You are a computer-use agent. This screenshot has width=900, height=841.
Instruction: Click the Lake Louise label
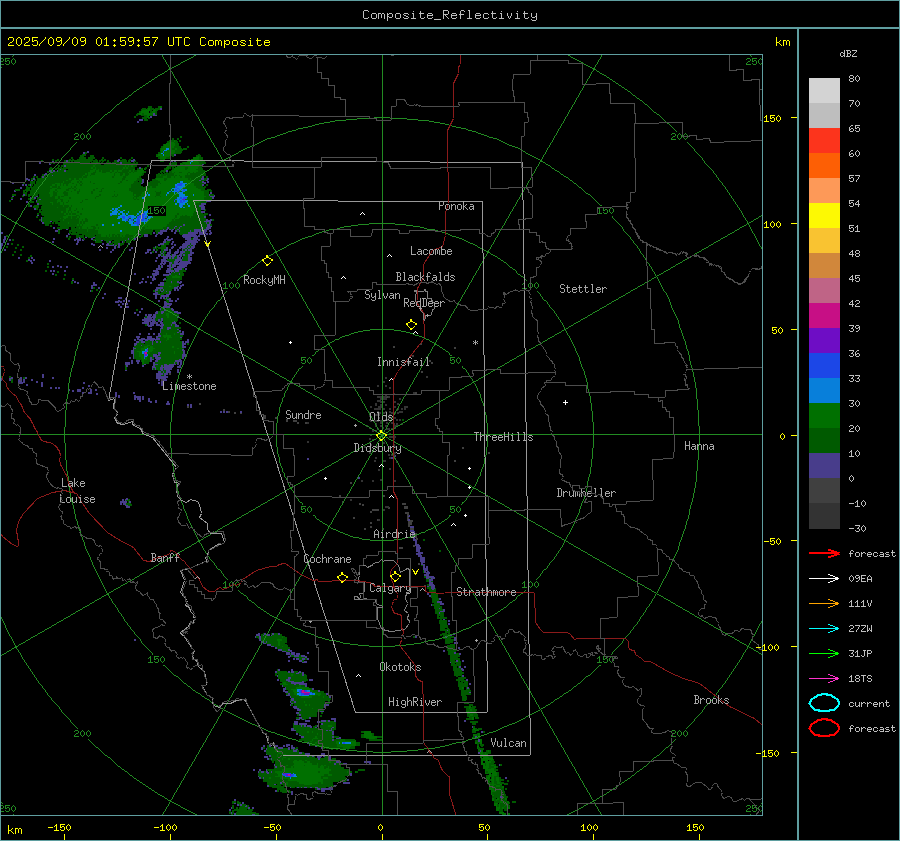(x=77, y=491)
